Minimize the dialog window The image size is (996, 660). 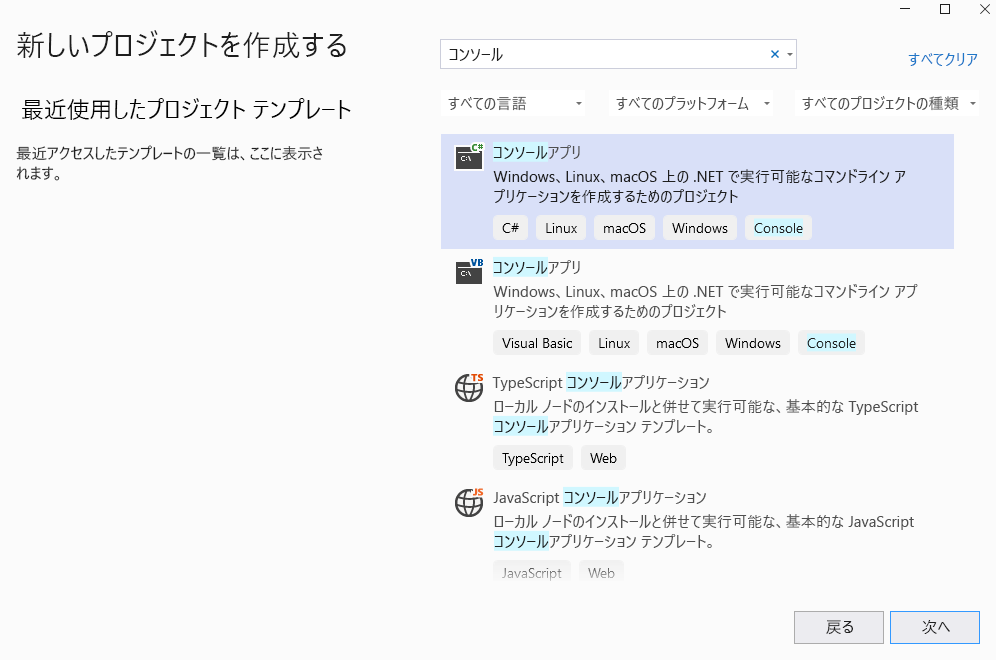click(905, 9)
